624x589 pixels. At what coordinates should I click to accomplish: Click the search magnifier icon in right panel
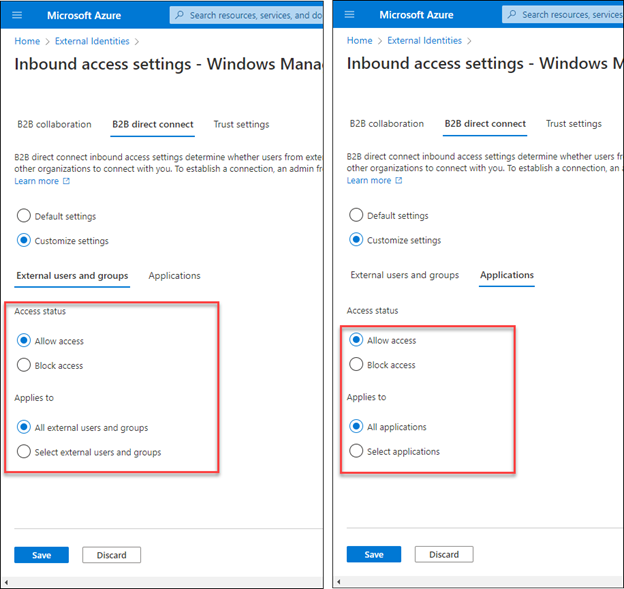point(511,15)
